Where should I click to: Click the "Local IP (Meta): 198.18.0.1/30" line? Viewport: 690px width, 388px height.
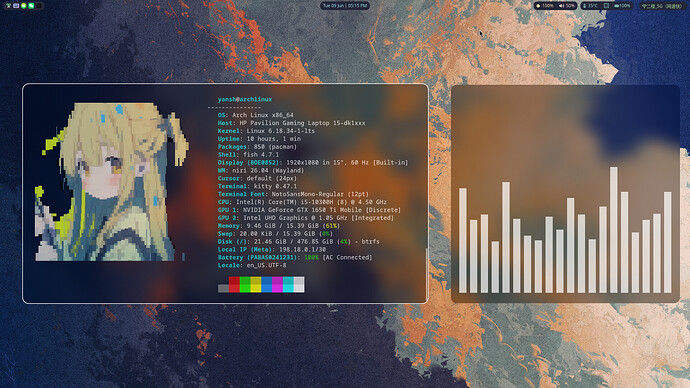(x=272, y=250)
